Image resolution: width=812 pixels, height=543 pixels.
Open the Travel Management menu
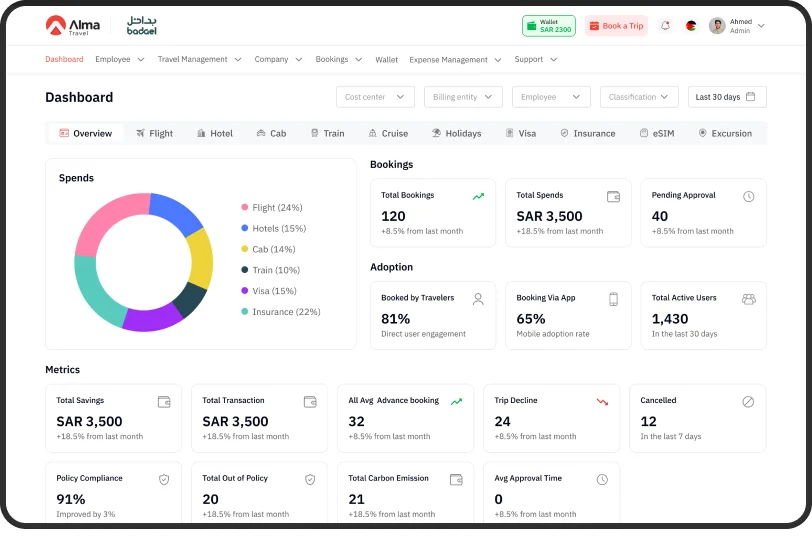[x=199, y=60]
